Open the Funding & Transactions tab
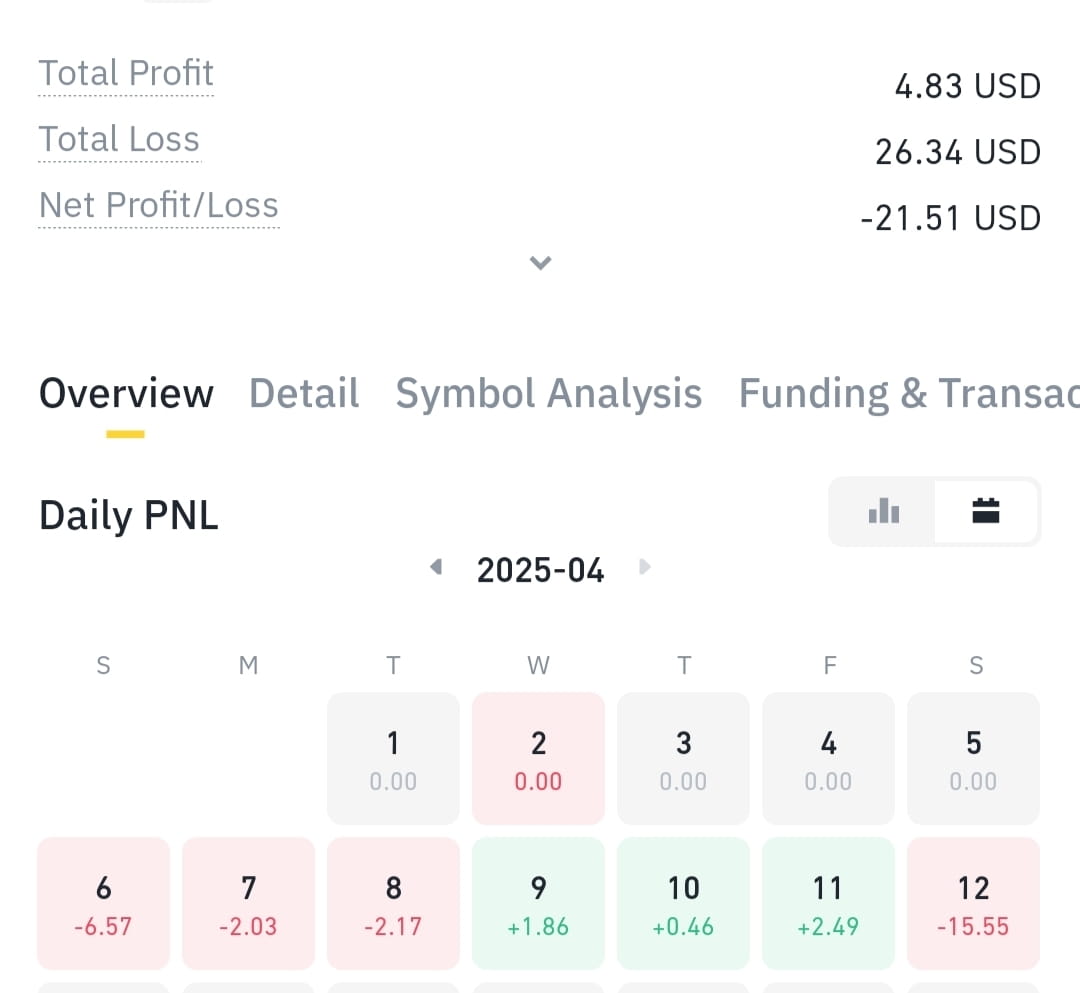This screenshot has height=993, width=1080. tap(908, 394)
